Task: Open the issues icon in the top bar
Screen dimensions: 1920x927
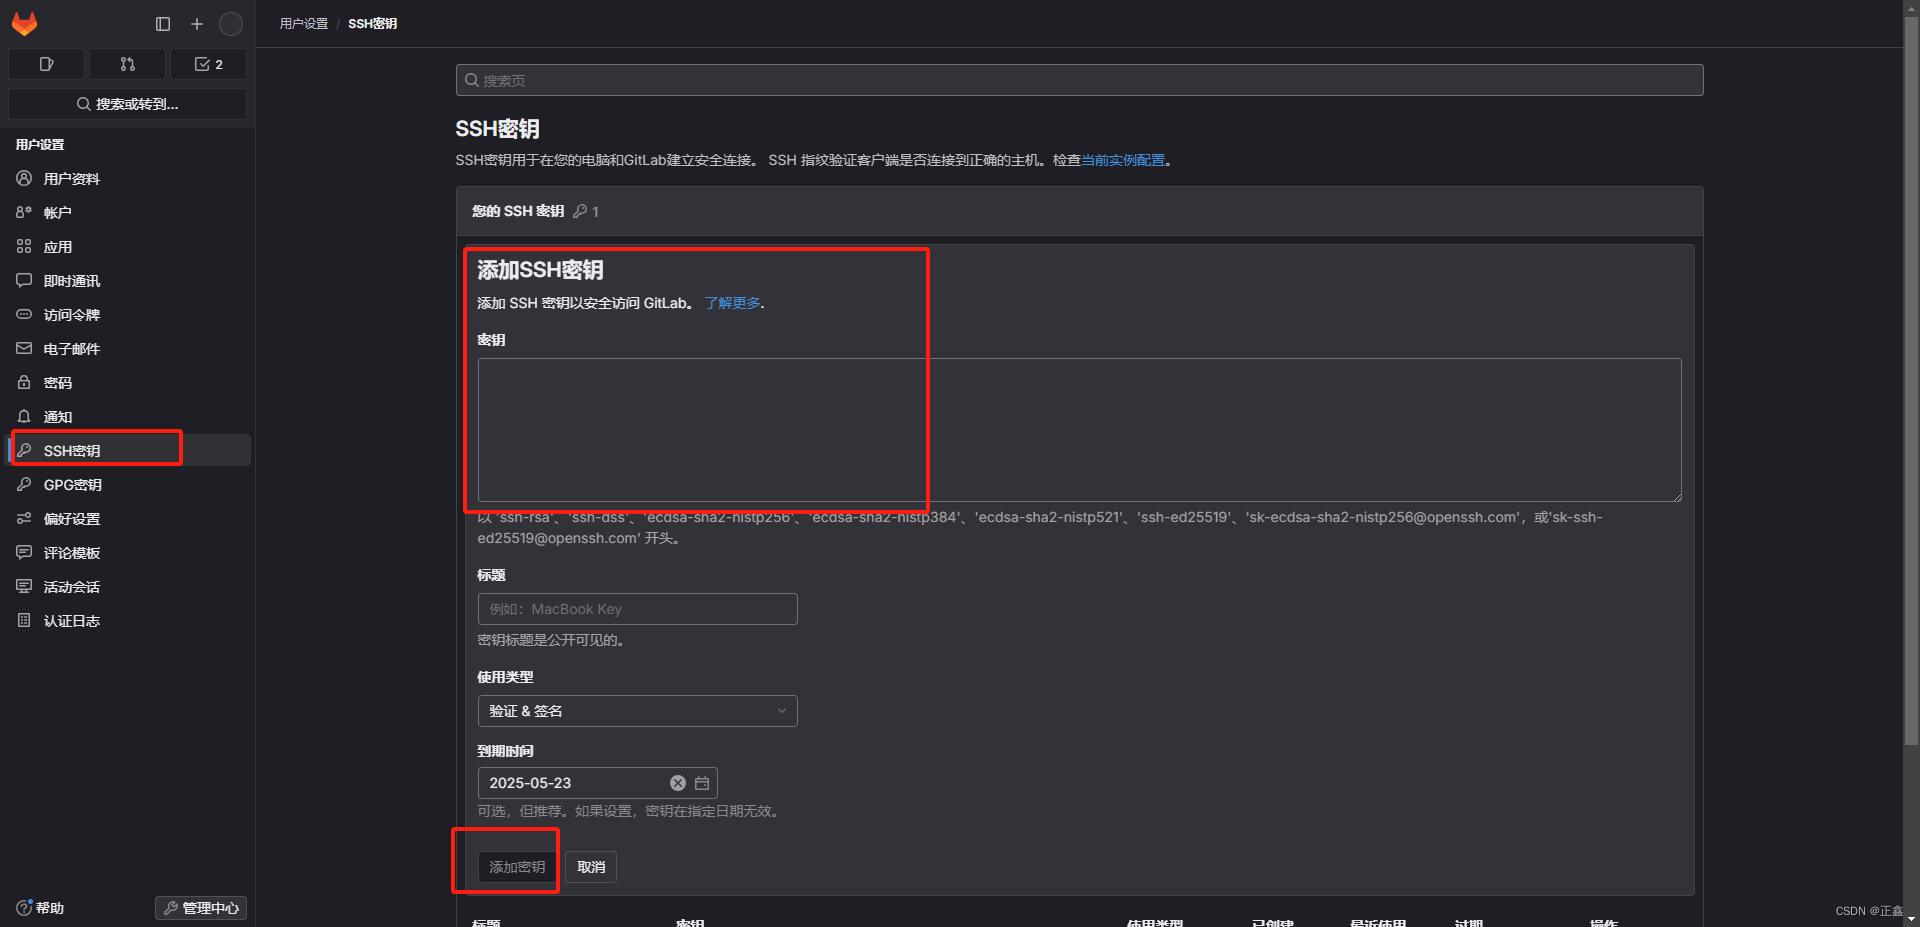Action: [46, 64]
